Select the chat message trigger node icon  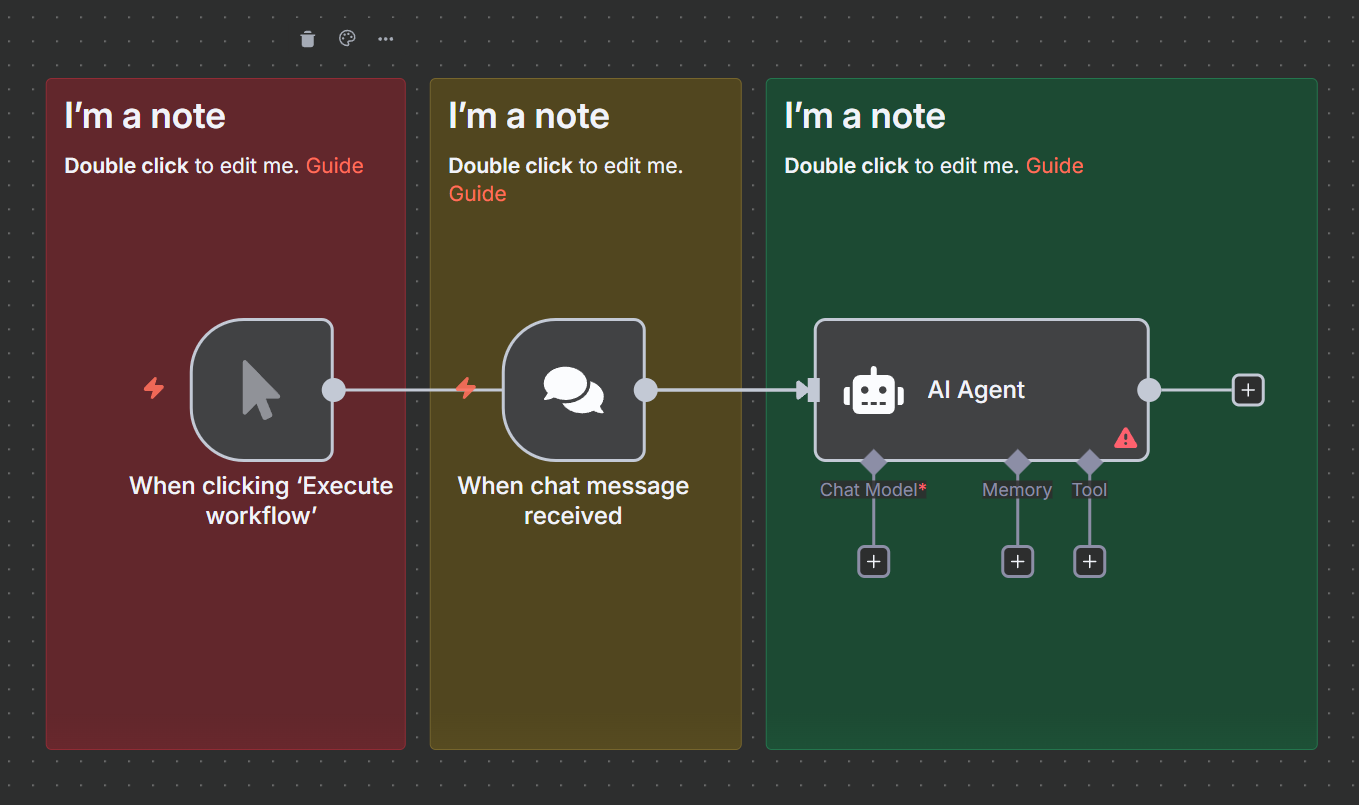(573, 390)
